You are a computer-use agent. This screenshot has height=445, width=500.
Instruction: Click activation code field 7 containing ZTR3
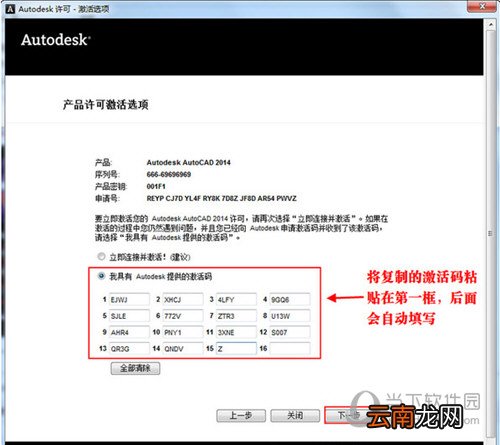pyautogui.click(x=236, y=316)
